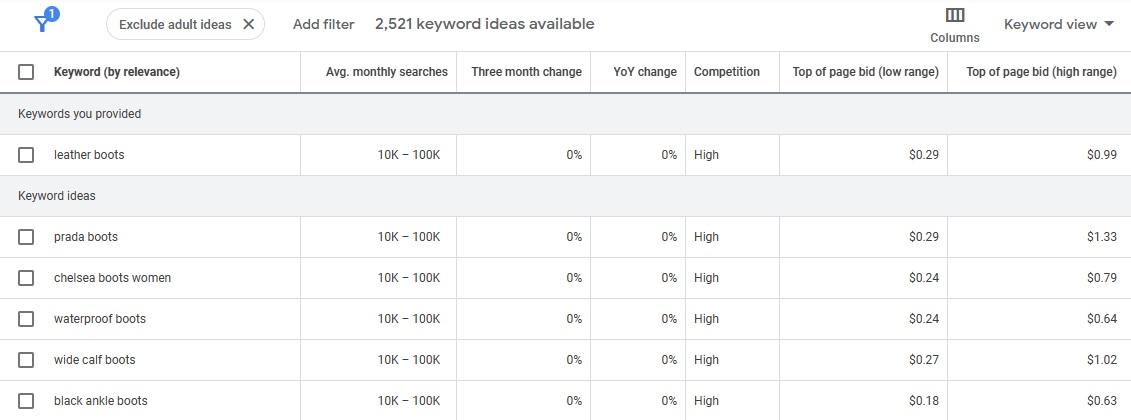
Task: Tick the chelsea boots women checkbox
Action: click(x=26, y=278)
